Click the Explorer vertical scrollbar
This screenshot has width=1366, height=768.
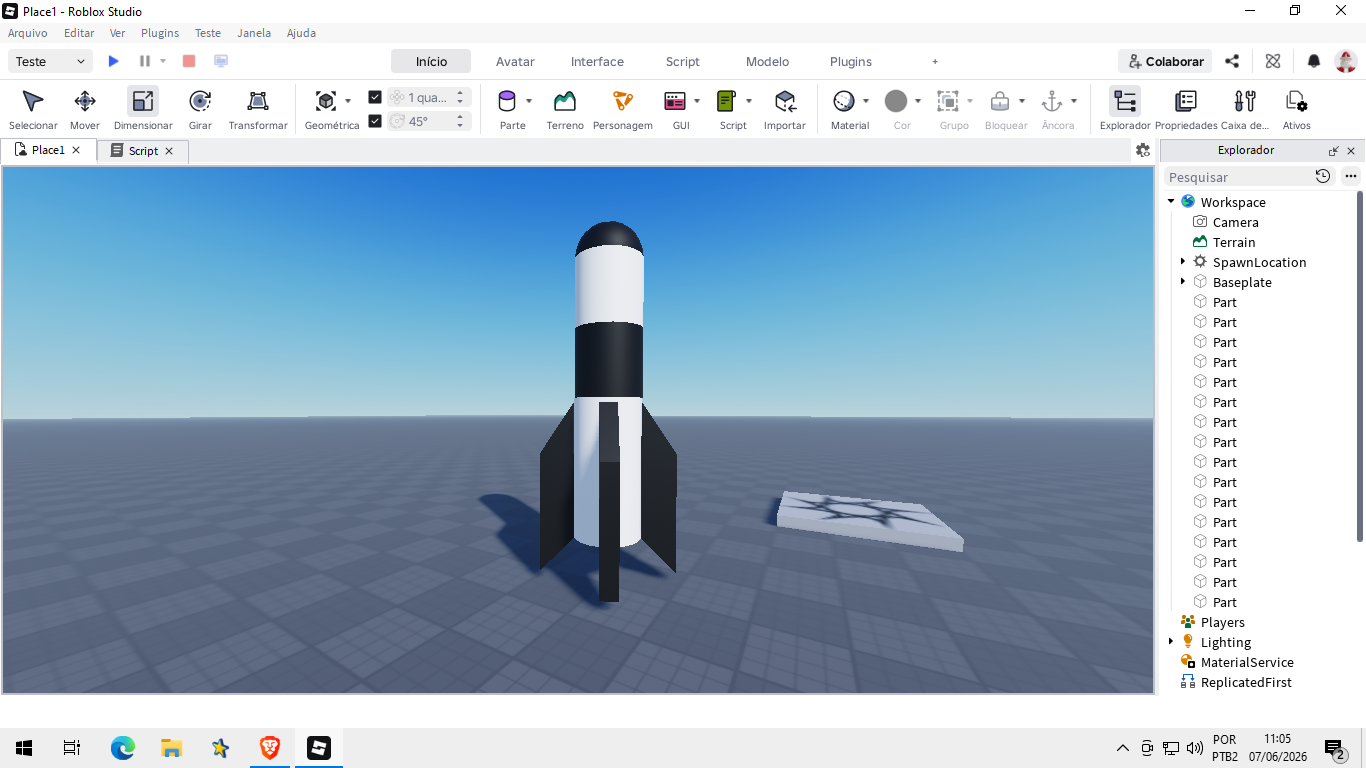[x=1359, y=367]
